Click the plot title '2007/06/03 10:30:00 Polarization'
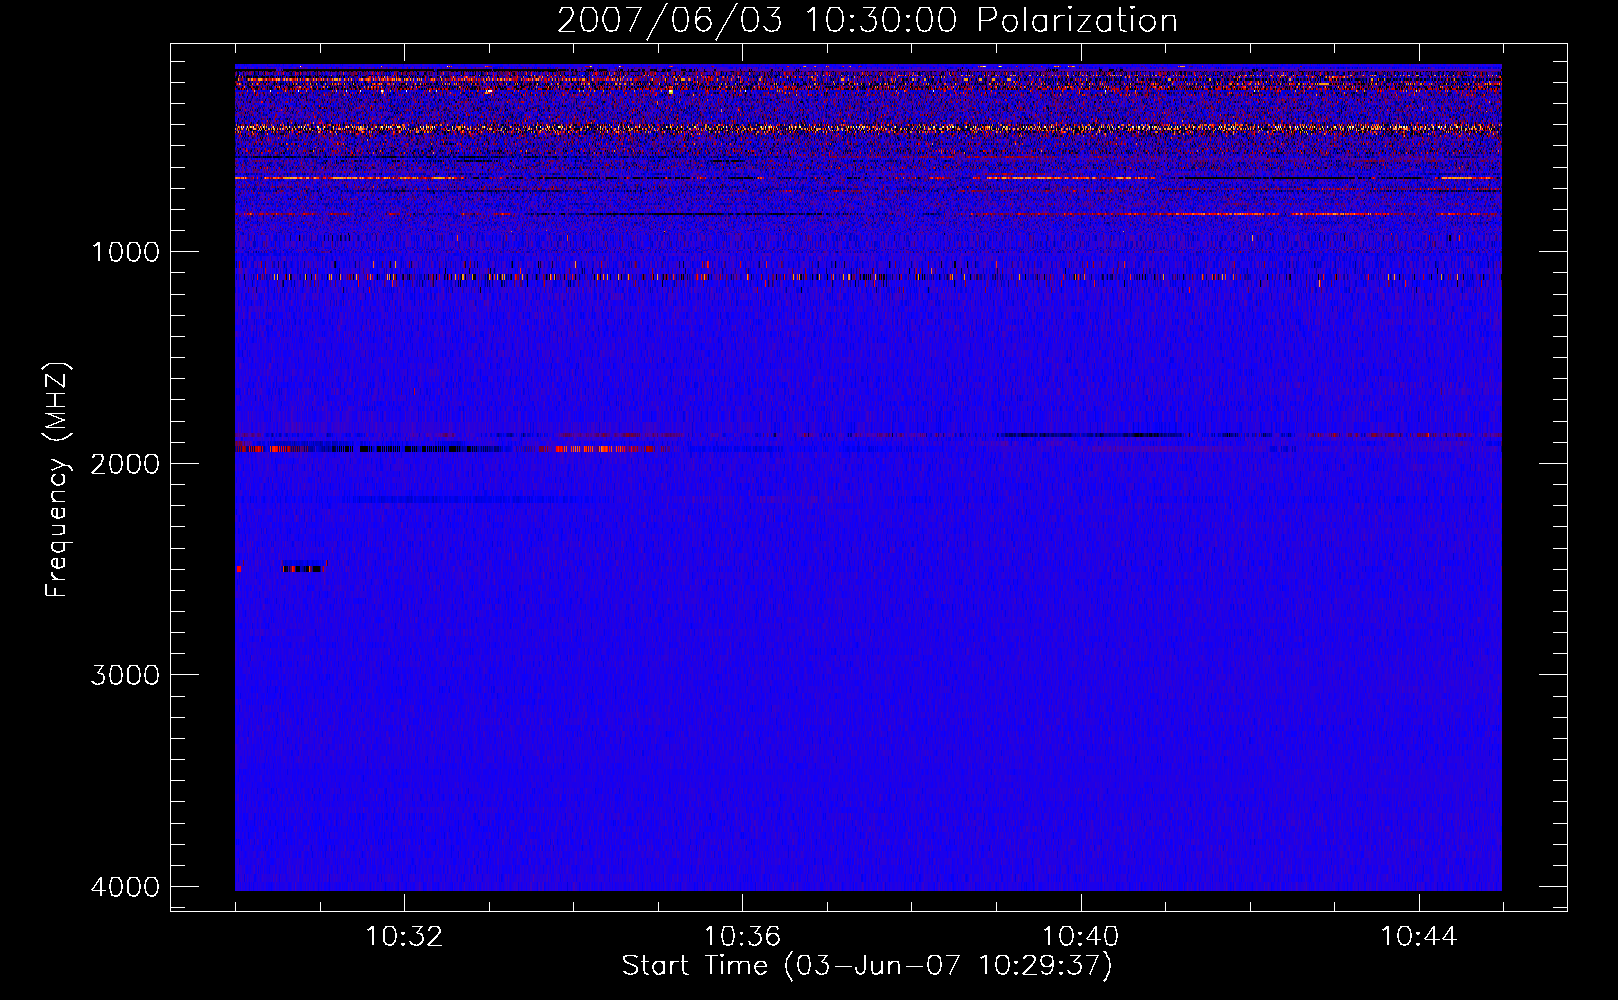 click(867, 21)
